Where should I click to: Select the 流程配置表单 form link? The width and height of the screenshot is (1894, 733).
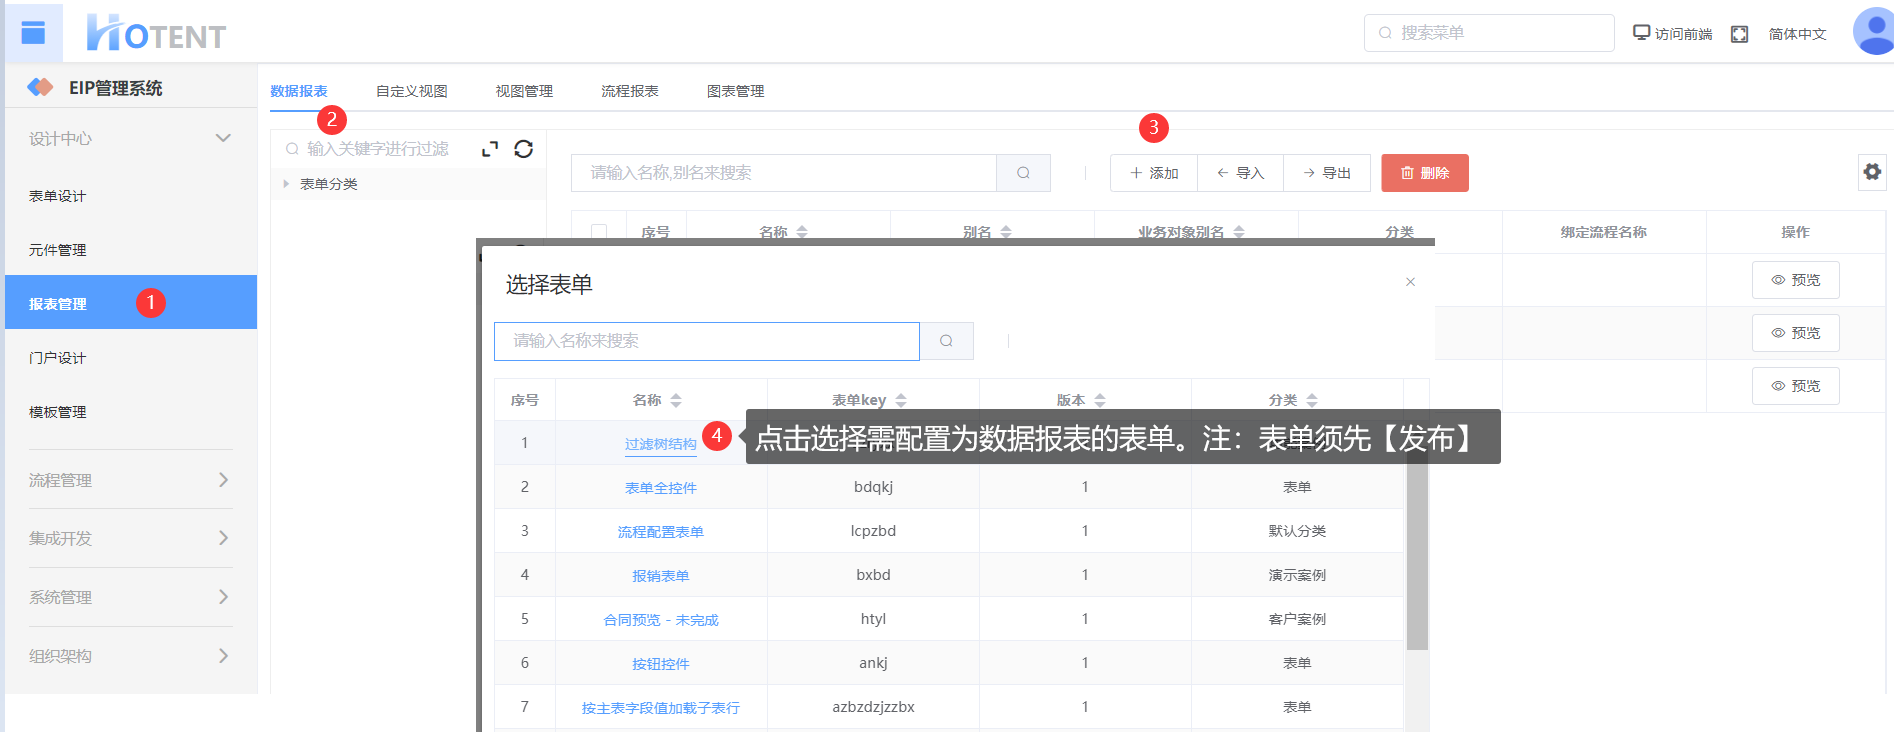pos(660,532)
